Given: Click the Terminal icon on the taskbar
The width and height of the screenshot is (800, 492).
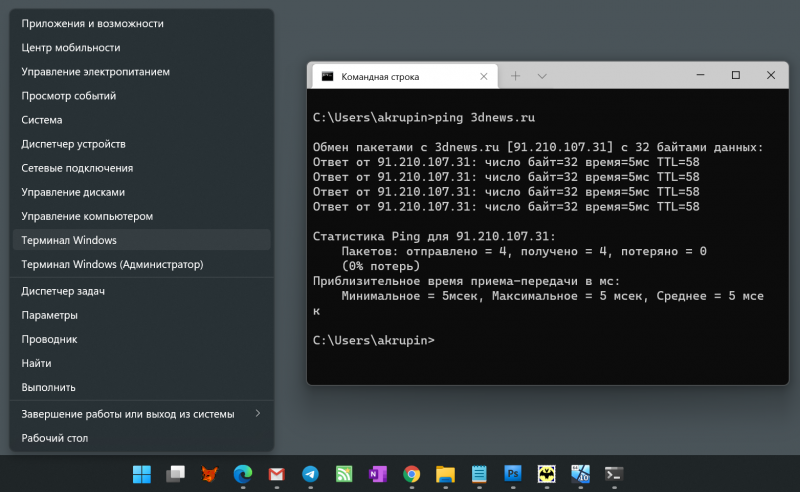Looking at the screenshot, I should tap(615, 474).
